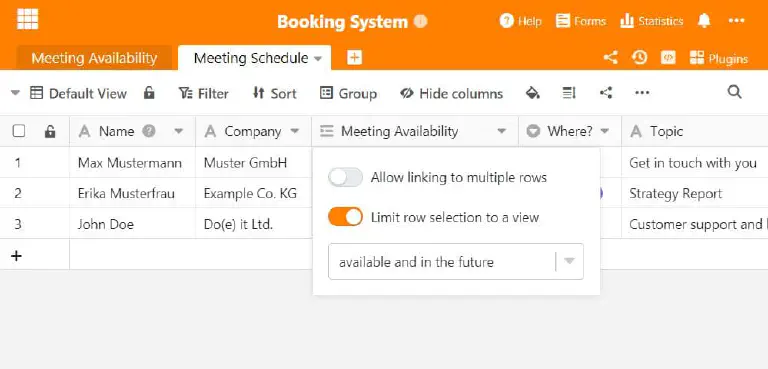
Task: Click the share icon in the orange bar
Action: [610, 58]
